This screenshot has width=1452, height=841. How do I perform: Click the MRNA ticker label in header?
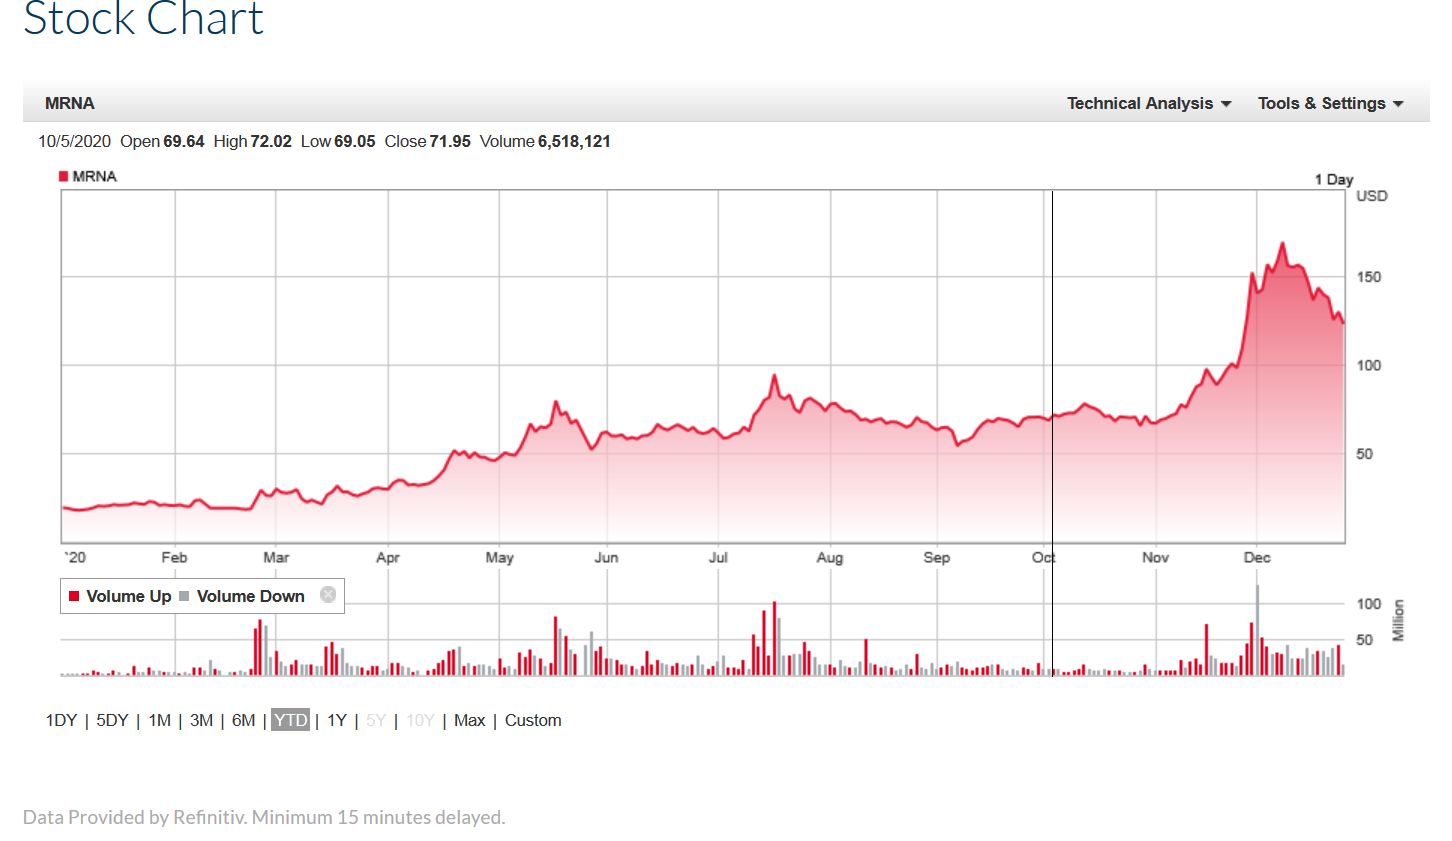click(70, 103)
